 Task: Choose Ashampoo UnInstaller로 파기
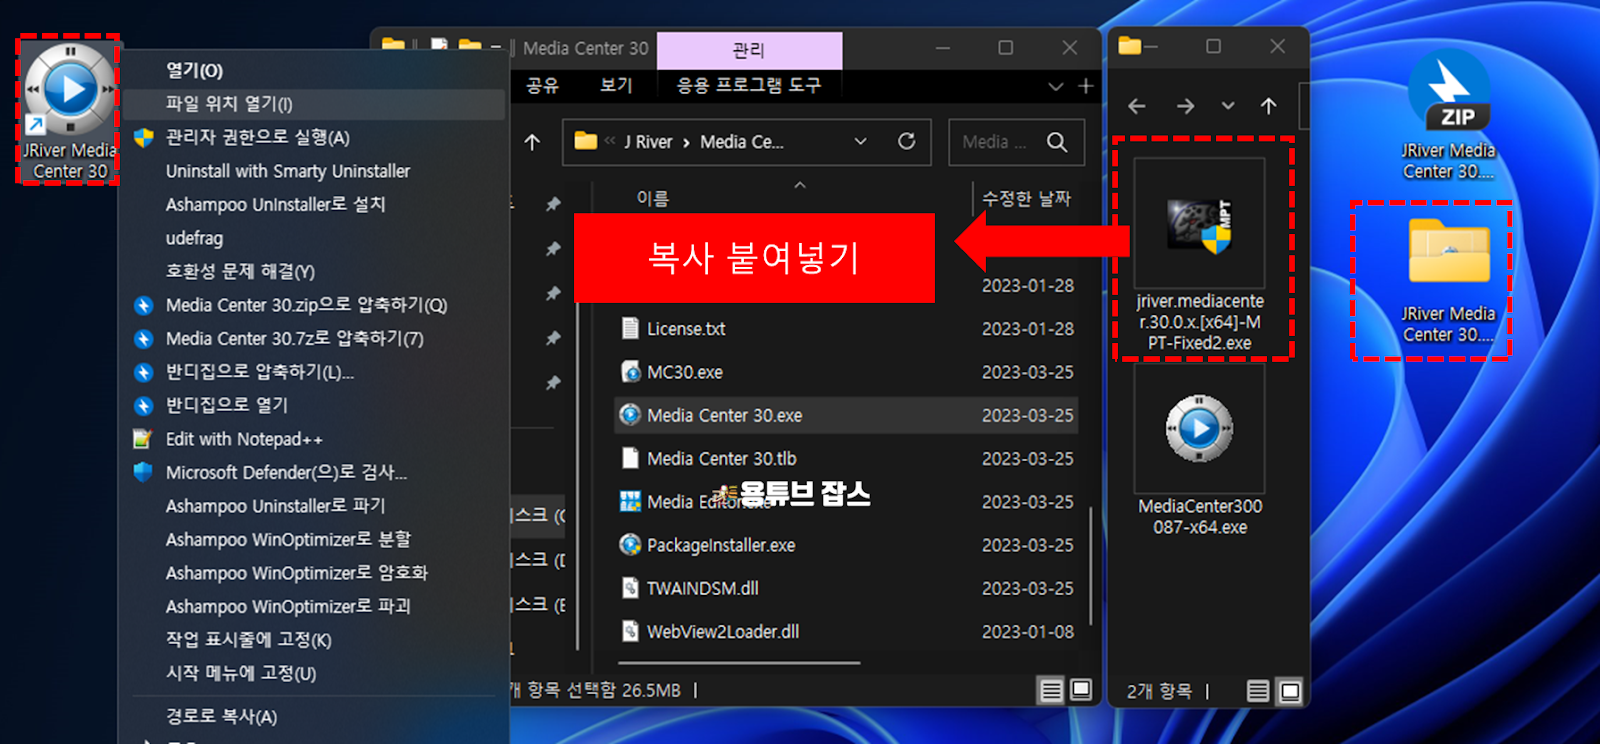tap(312, 506)
